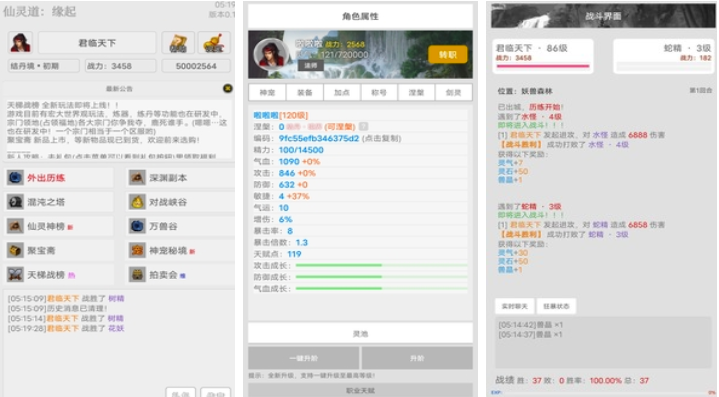The height and width of the screenshot is (397, 719).
Task: Click the 深渊副本 dungeon icon
Action: tap(137, 177)
